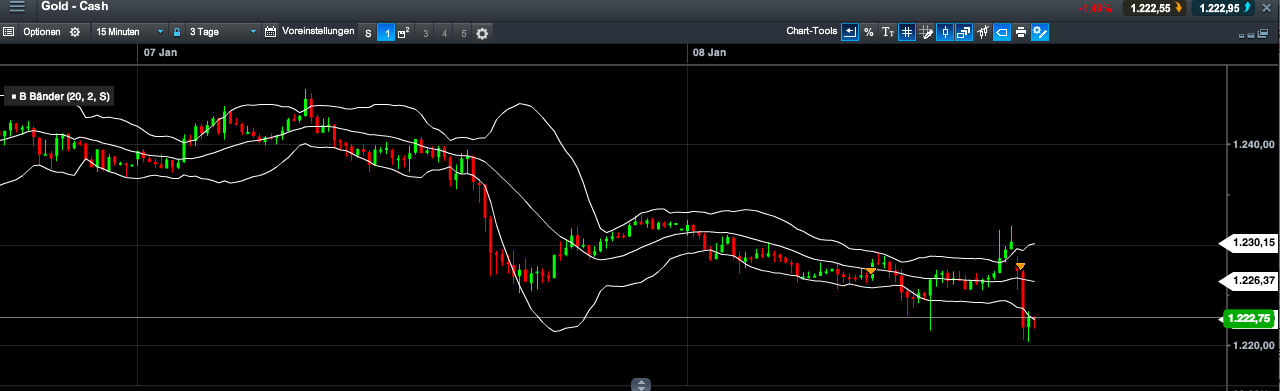The width and height of the screenshot is (1280, 391).
Task: Click the Gold - Cash title
Action: tap(75, 6)
